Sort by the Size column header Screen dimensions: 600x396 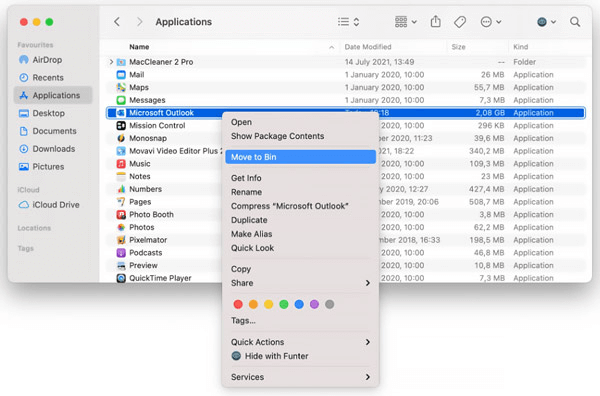458,47
